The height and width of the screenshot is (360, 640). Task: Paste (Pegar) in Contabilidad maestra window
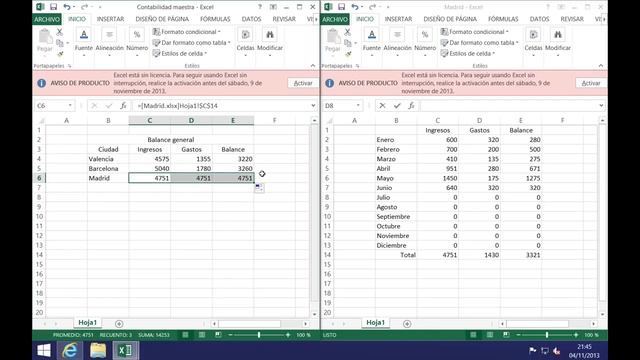[45, 41]
